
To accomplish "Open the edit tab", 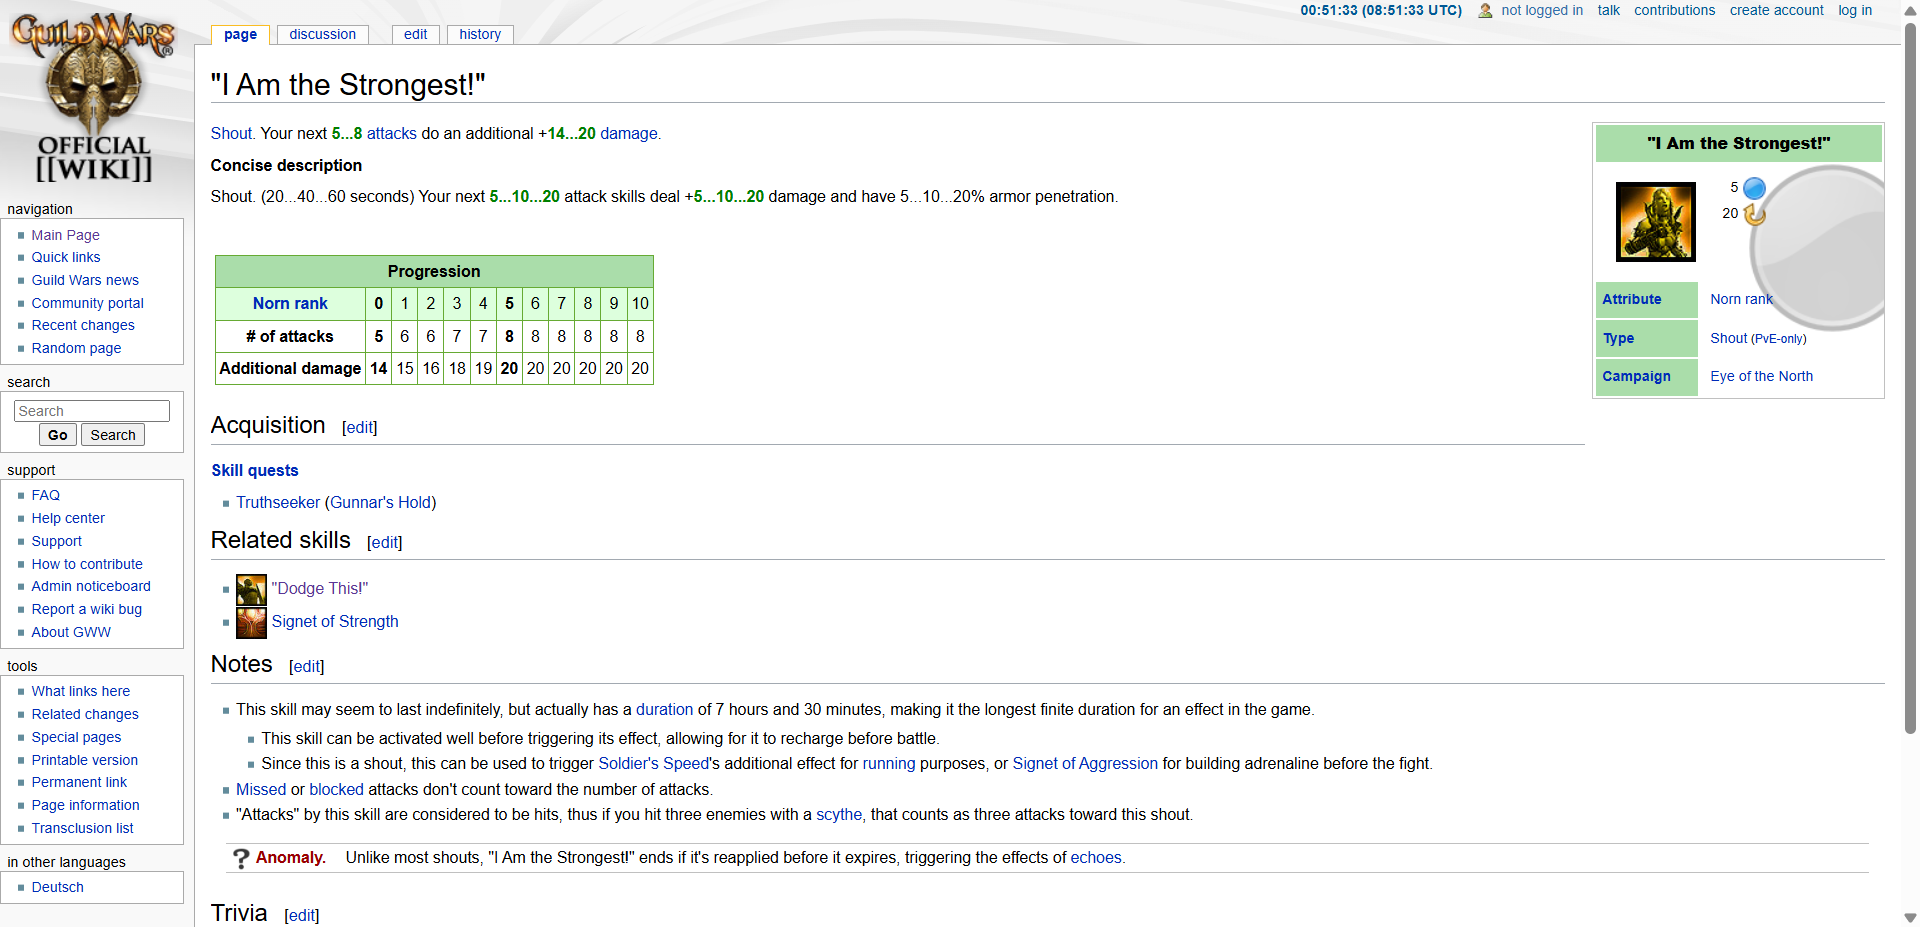I will 415,34.
